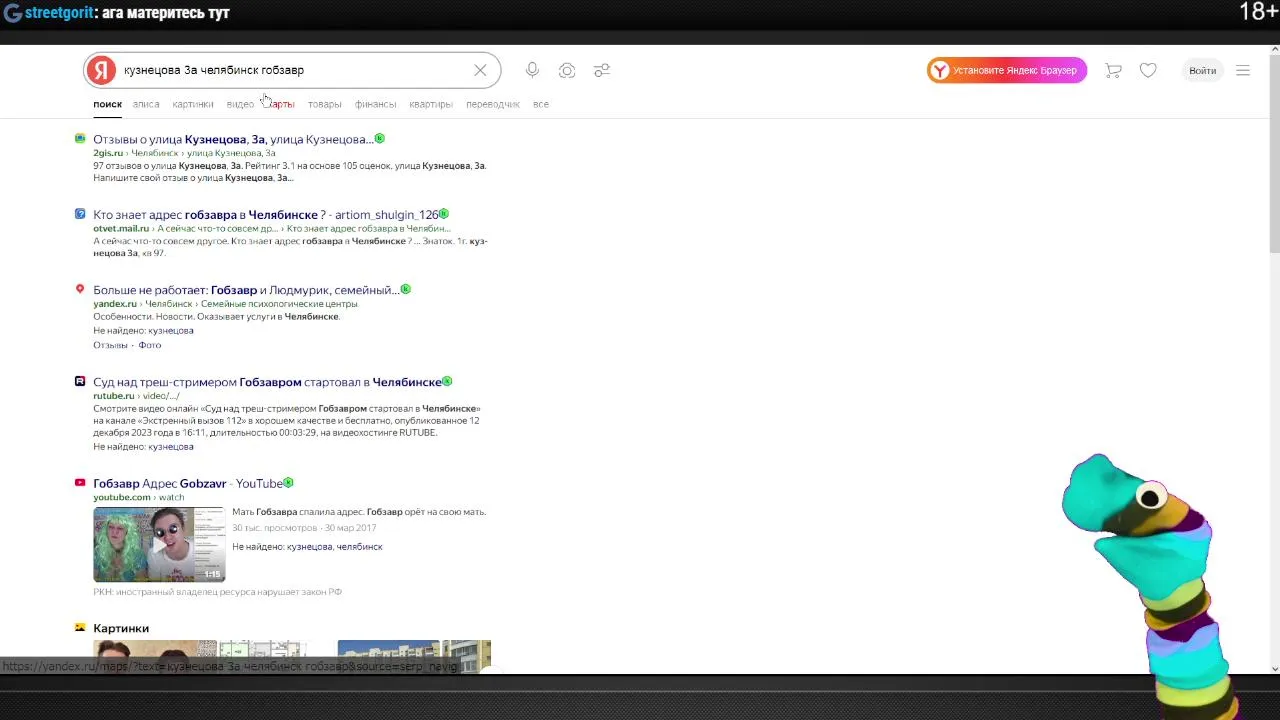Switch to алиса tab

(x=146, y=104)
